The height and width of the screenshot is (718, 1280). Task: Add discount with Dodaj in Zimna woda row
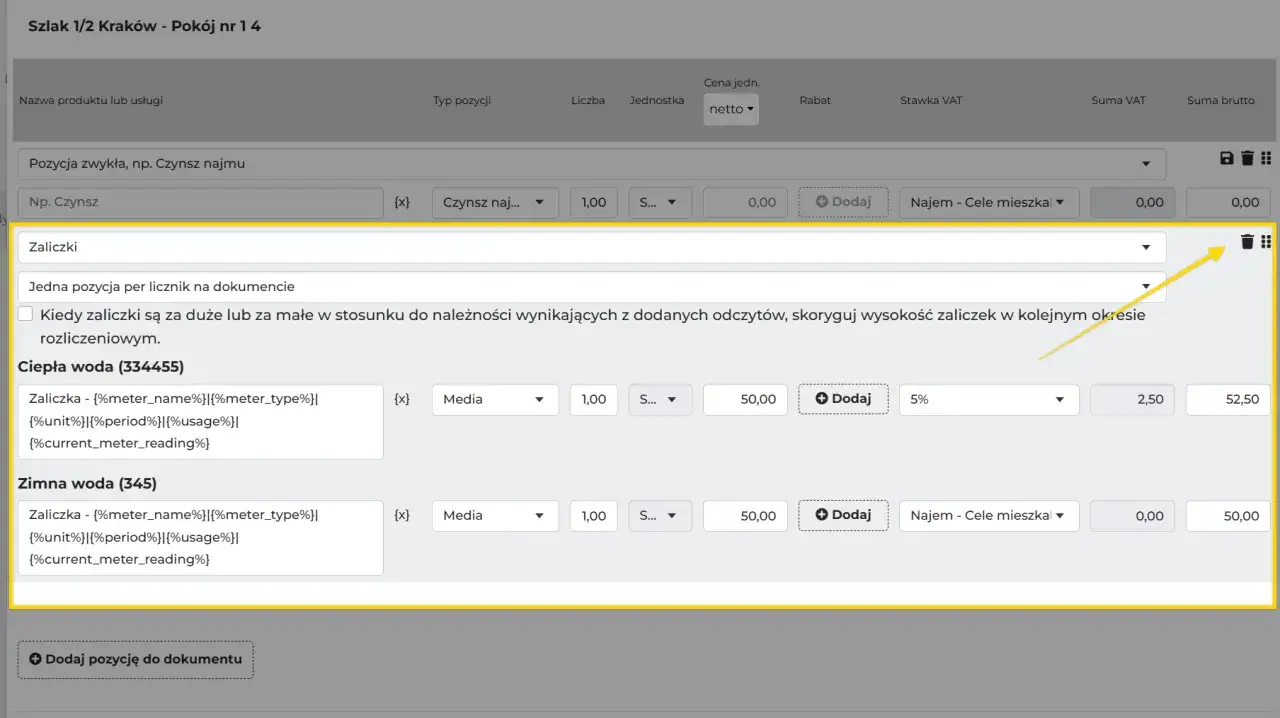[x=843, y=515]
